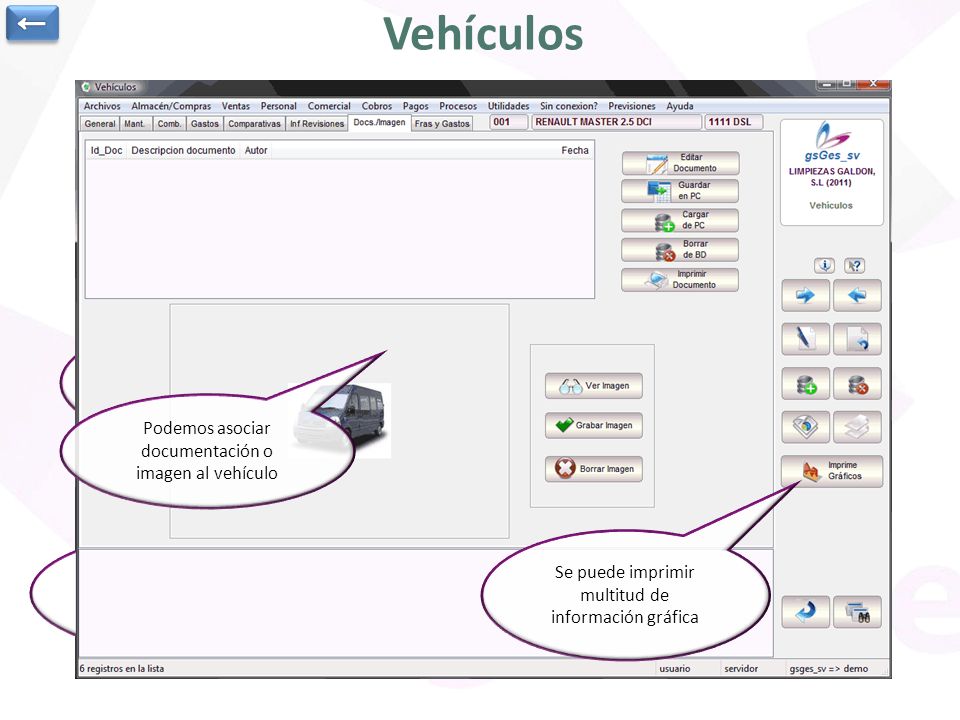Viewport: 960px width, 720px height.
Task: Click the blue back arrow slide button
Action: click(32, 23)
